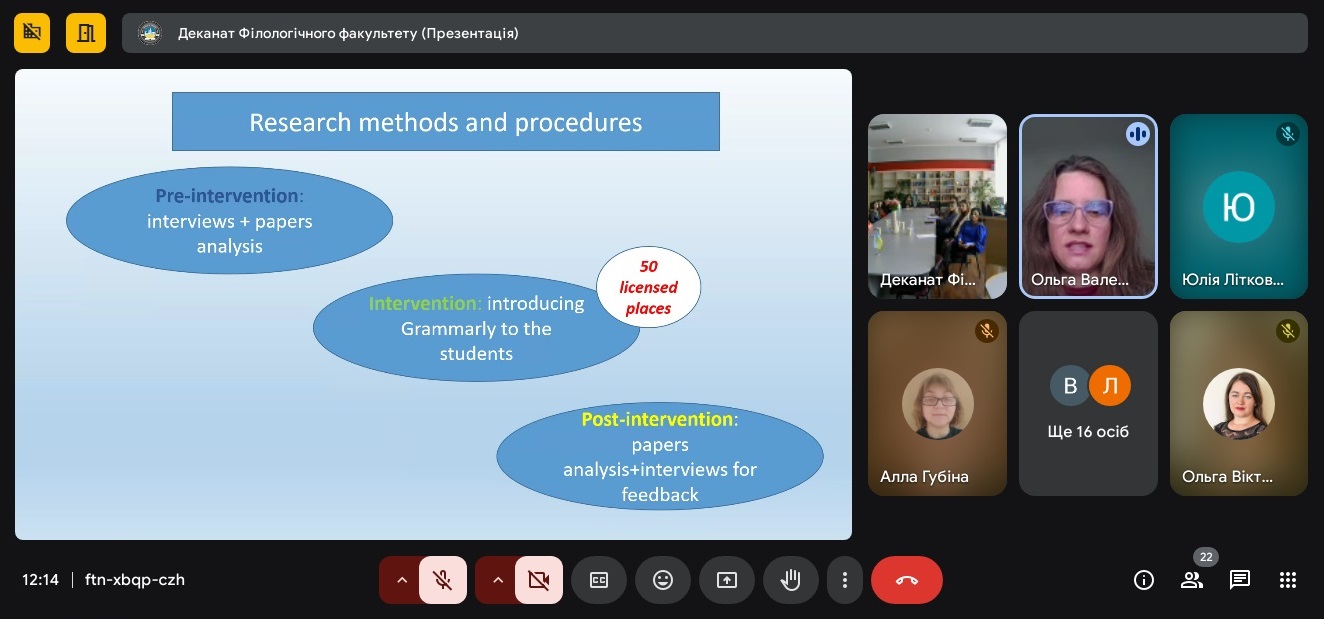Click the university logo in the presentation banner
Image resolution: width=1324 pixels, height=619 pixels.
149,33
